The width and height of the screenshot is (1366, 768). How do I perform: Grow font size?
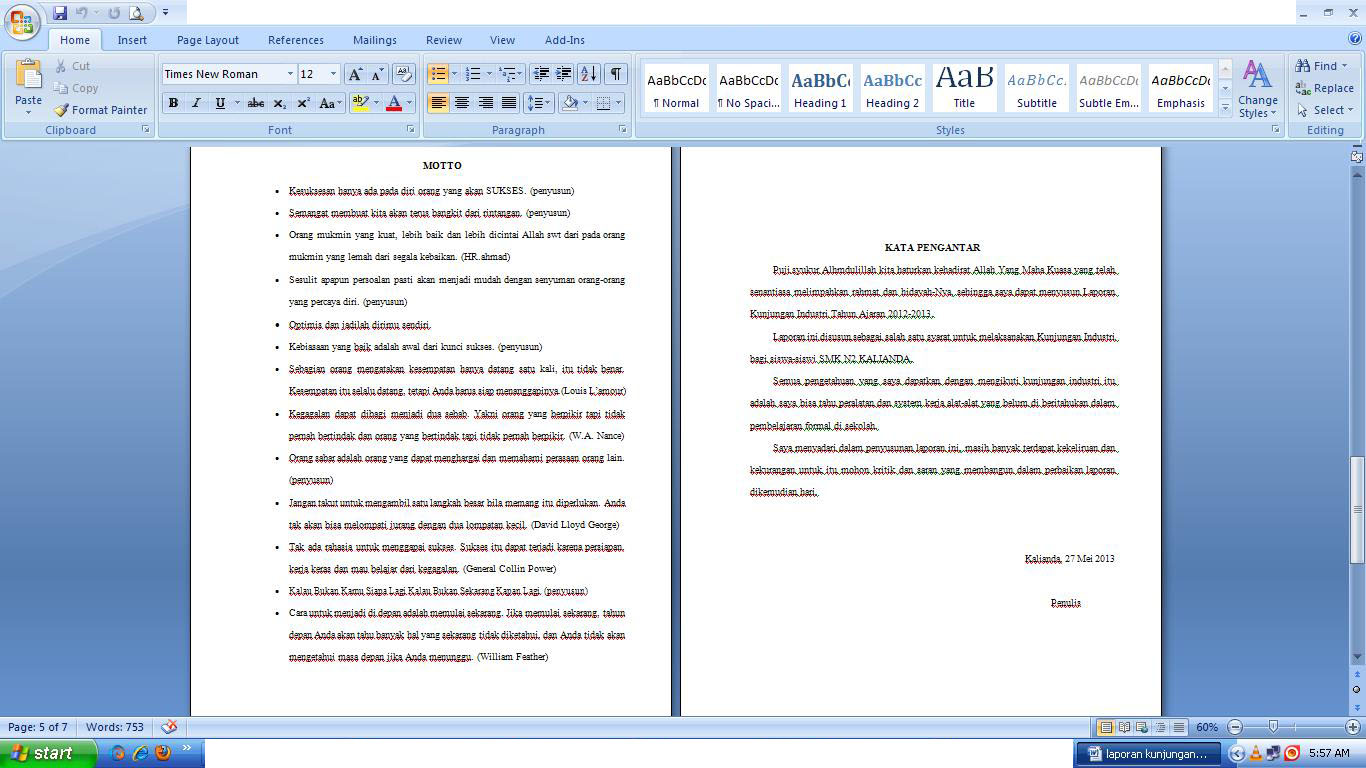coord(355,74)
